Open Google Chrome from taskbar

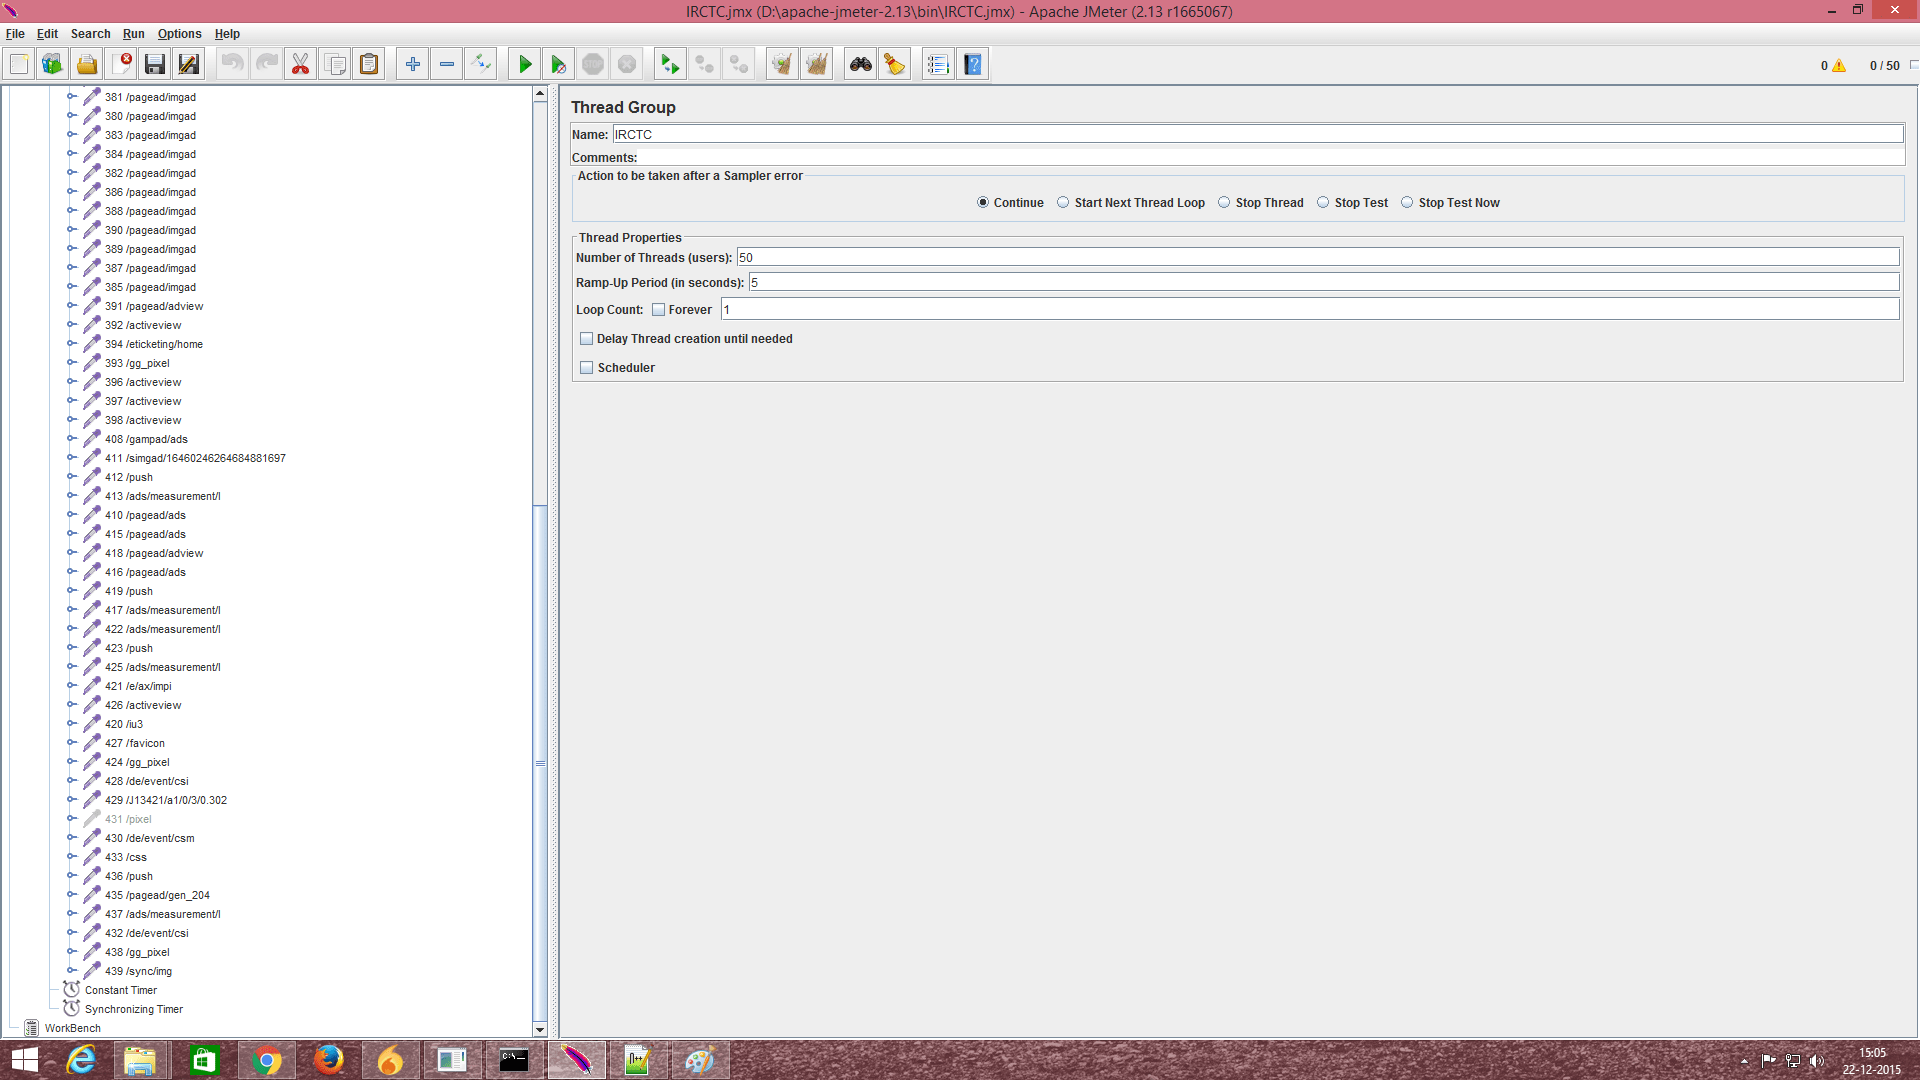tap(266, 1060)
